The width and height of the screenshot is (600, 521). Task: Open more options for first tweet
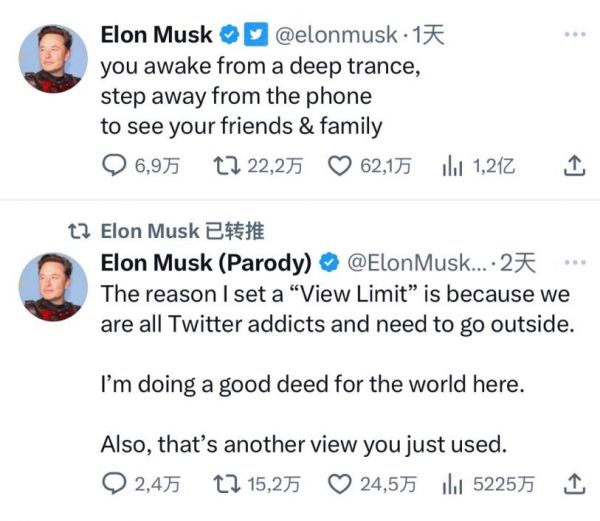click(574, 34)
